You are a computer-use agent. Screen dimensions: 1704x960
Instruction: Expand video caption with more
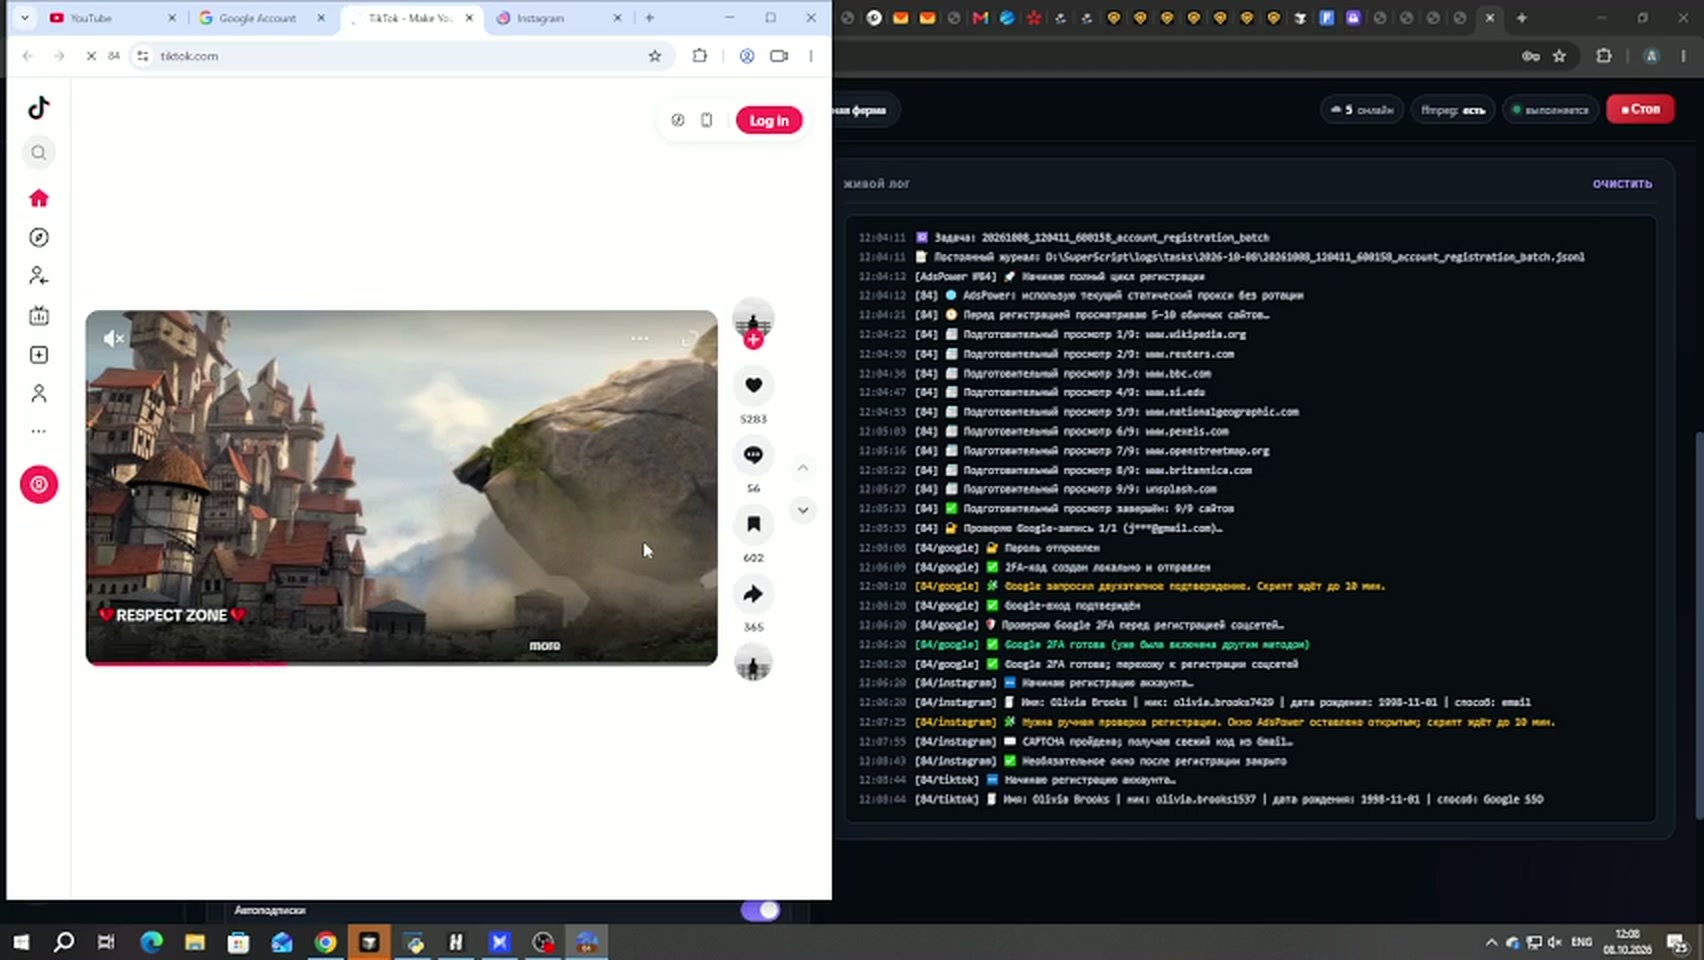[544, 645]
